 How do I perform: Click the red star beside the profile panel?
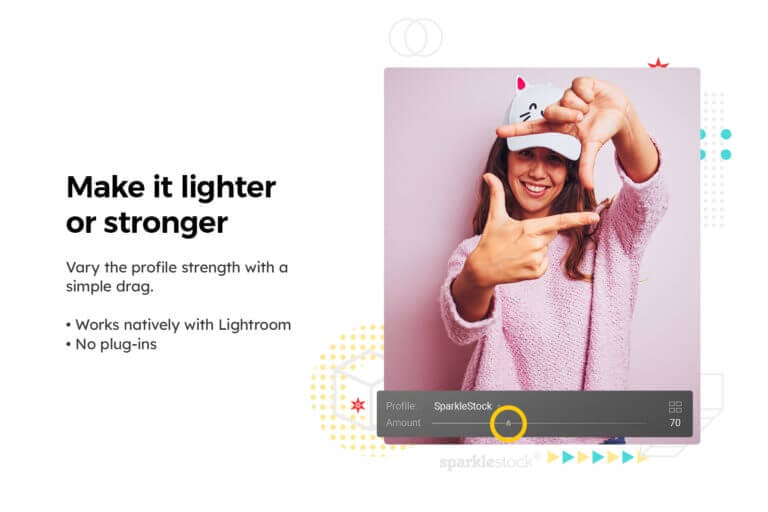click(358, 405)
